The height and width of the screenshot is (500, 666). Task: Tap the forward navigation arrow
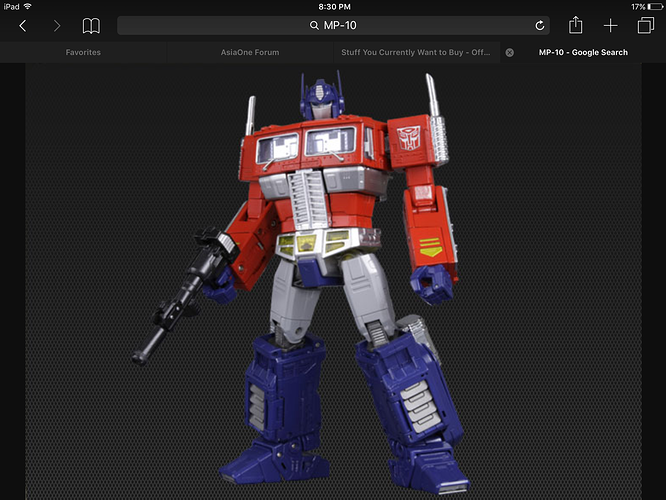(56, 26)
